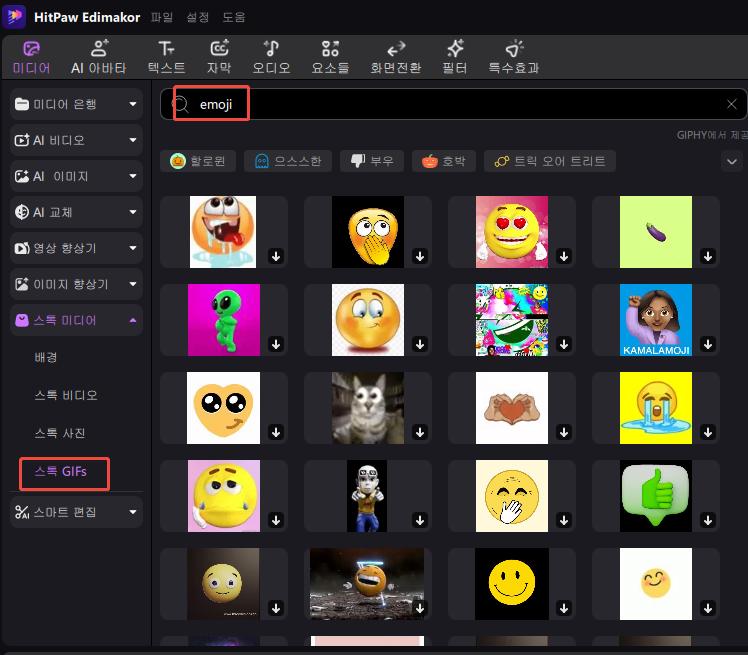Switch to the 텍스트 tab
748x655 pixels.
tap(166, 57)
